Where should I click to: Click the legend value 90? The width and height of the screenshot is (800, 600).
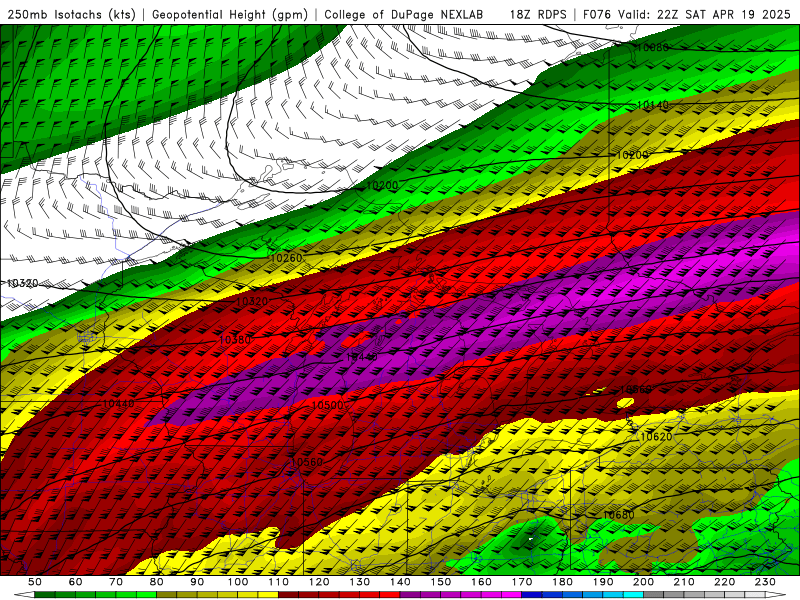pyautogui.click(x=197, y=582)
